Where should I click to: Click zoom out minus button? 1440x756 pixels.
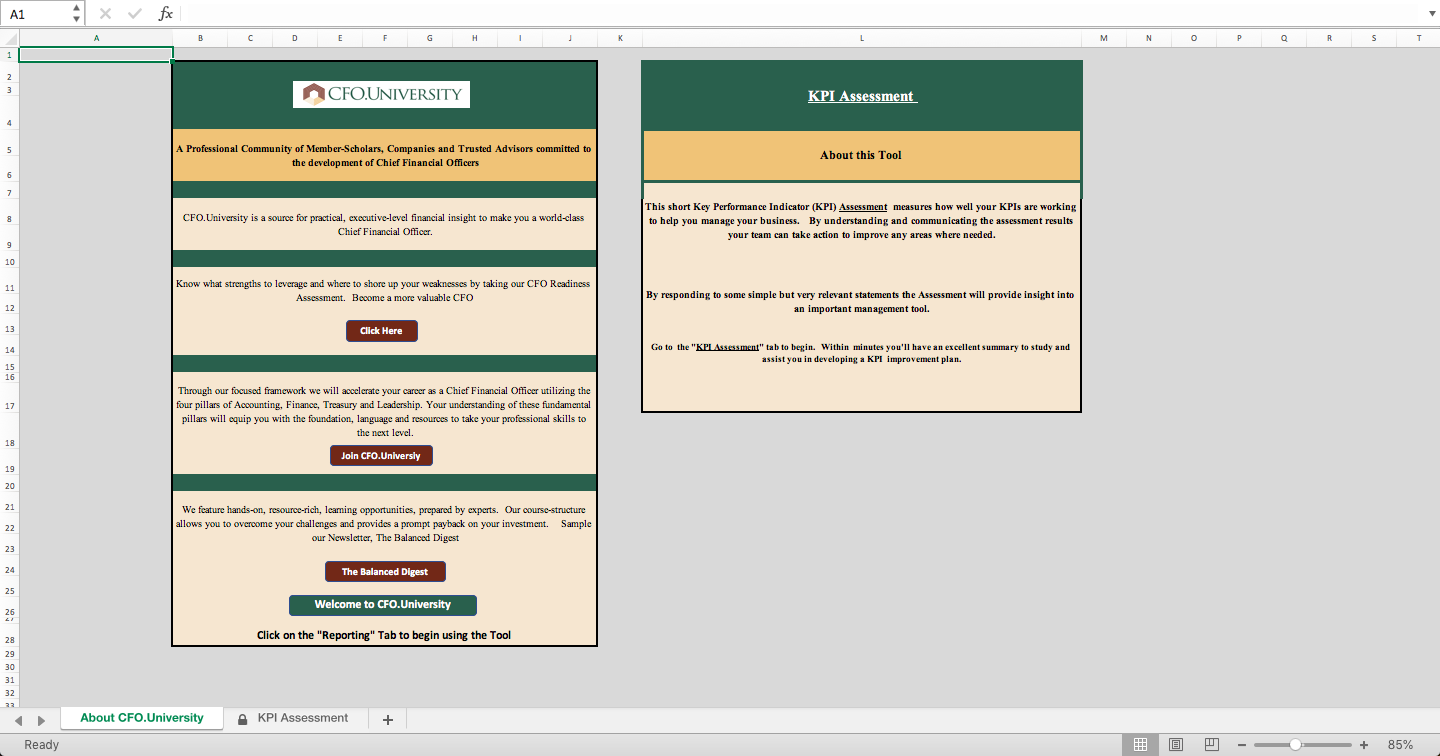click(x=1242, y=745)
